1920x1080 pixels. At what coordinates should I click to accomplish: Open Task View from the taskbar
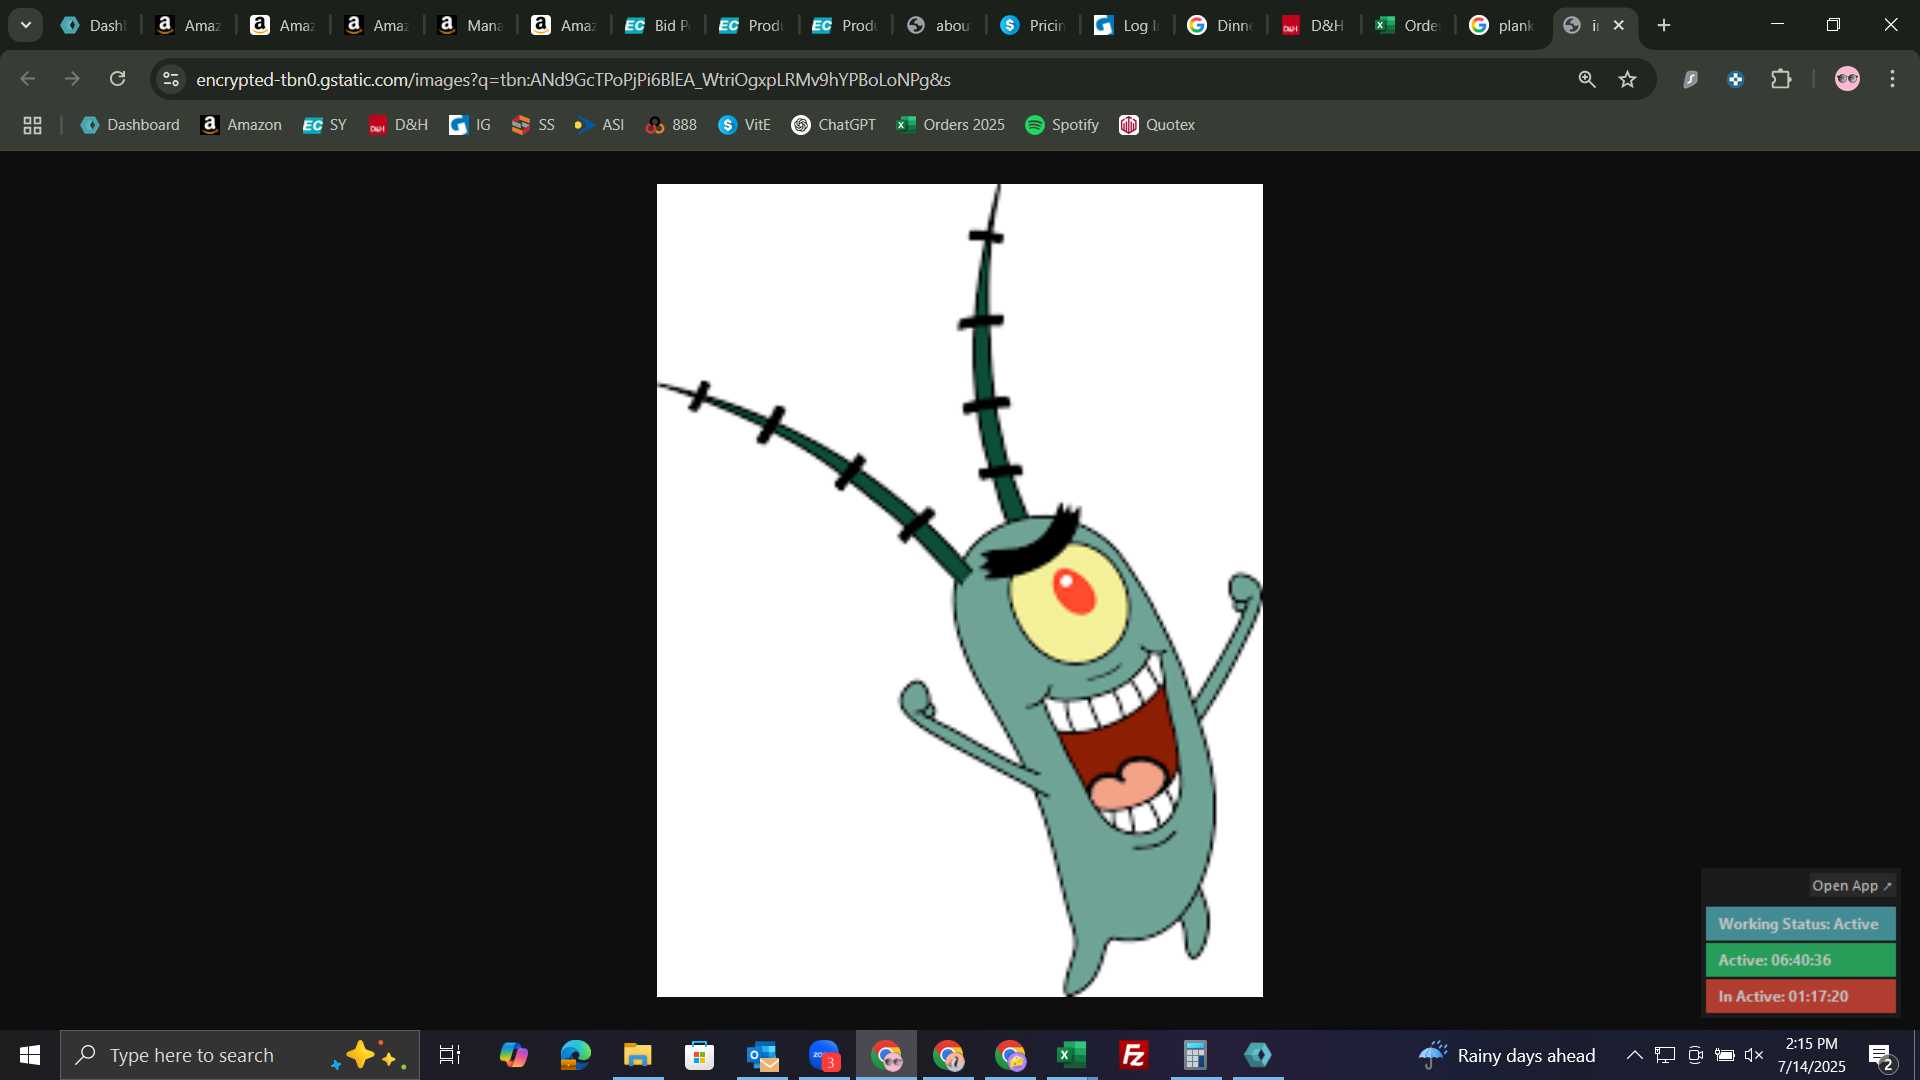coord(450,1055)
